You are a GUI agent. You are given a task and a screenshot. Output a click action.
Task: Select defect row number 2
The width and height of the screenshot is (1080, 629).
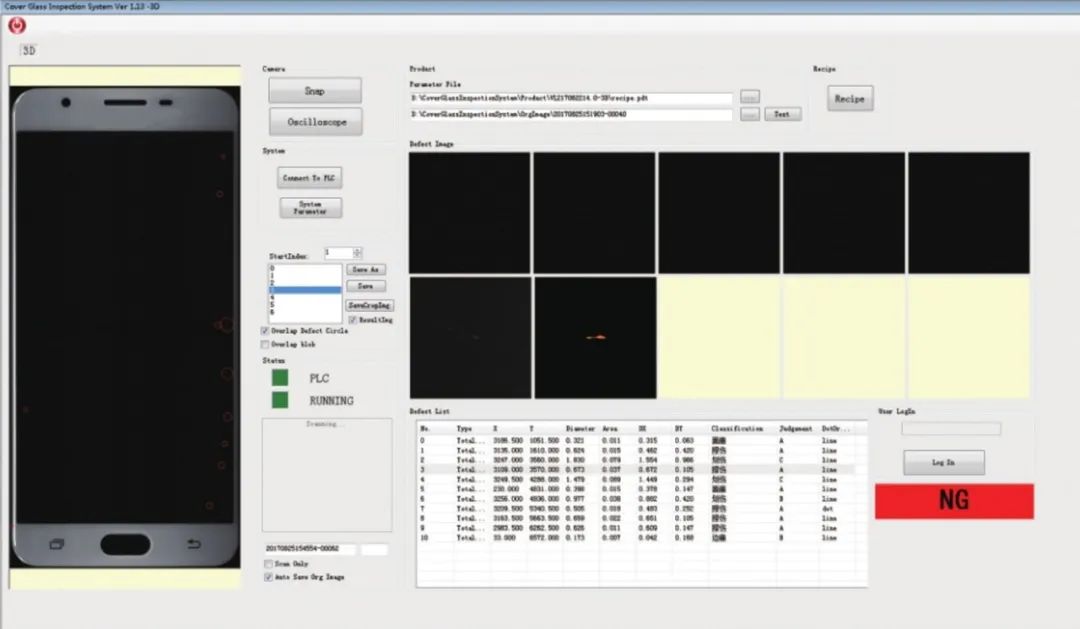636,460
